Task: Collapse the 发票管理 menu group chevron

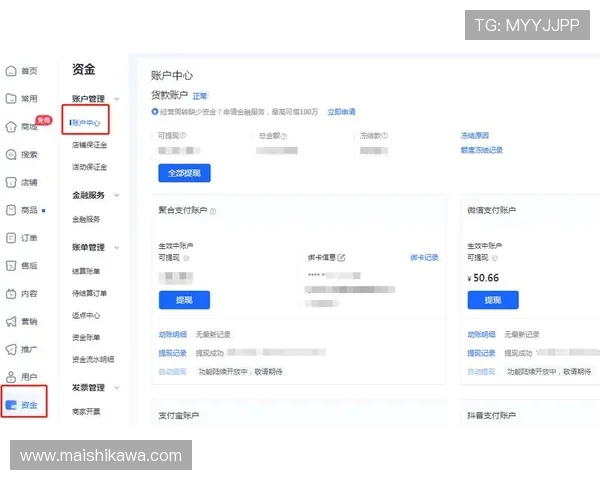Action: point(116,387)
